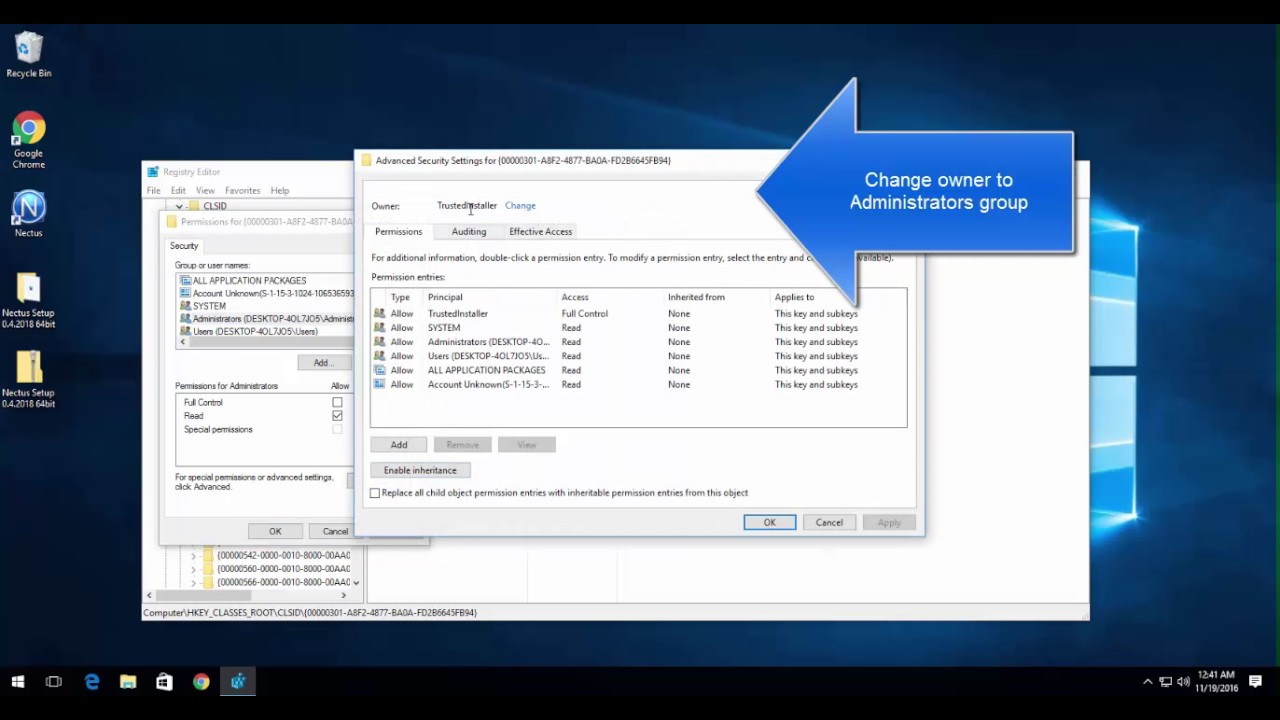Select the Security tab in Permissions dialog

[184, 246]
